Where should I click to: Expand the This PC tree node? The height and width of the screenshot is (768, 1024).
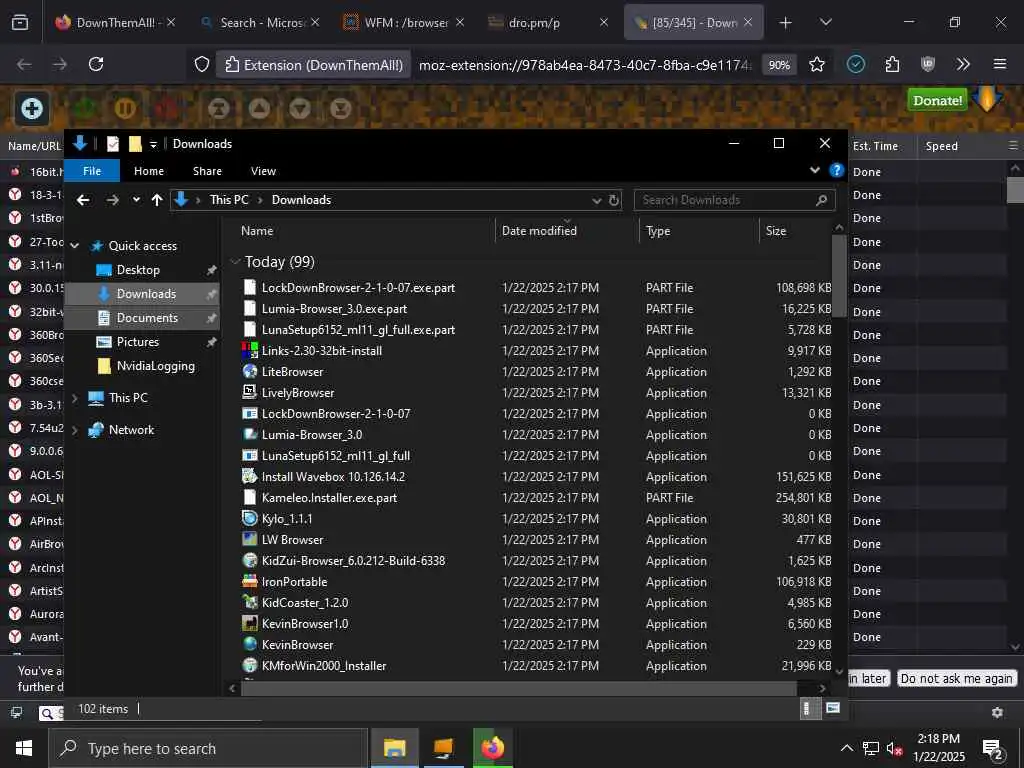point(74,398)
